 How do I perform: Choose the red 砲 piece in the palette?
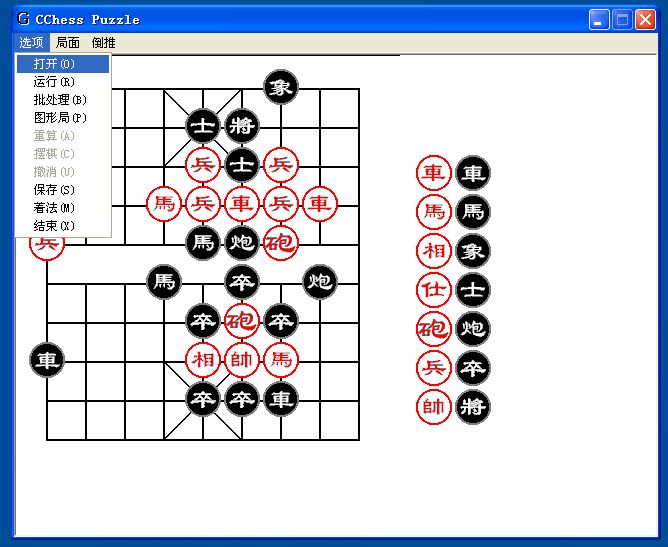coord(433,329)
